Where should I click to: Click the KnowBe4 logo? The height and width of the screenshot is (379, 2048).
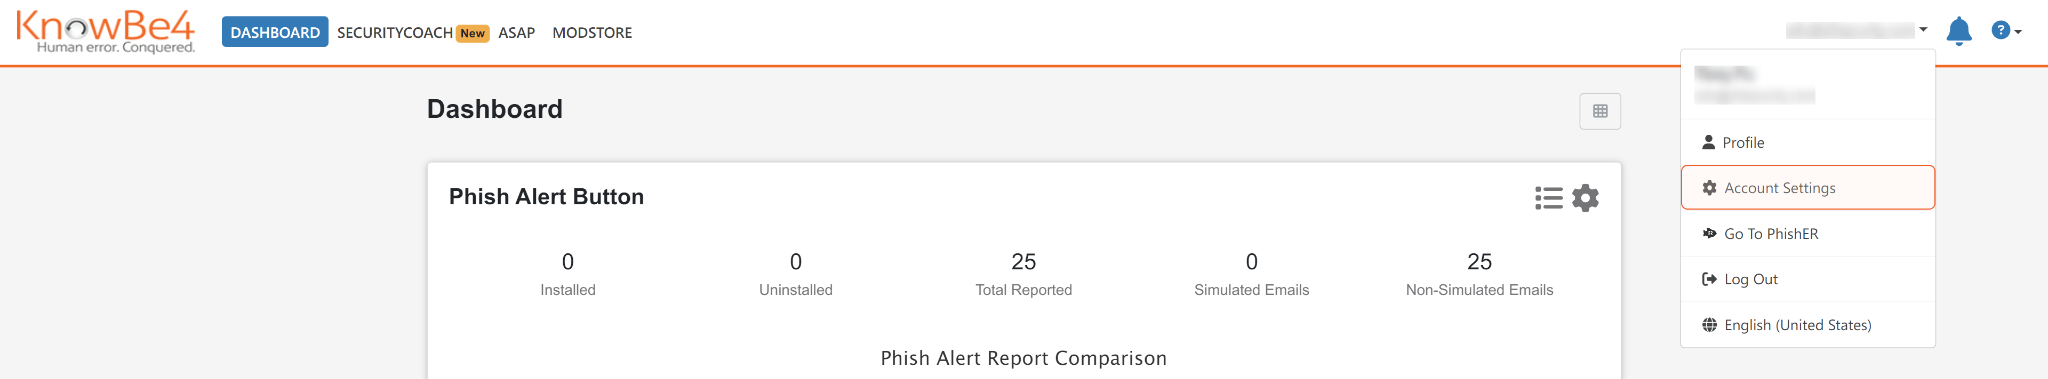pyautogui.click(x=105, y=32)
